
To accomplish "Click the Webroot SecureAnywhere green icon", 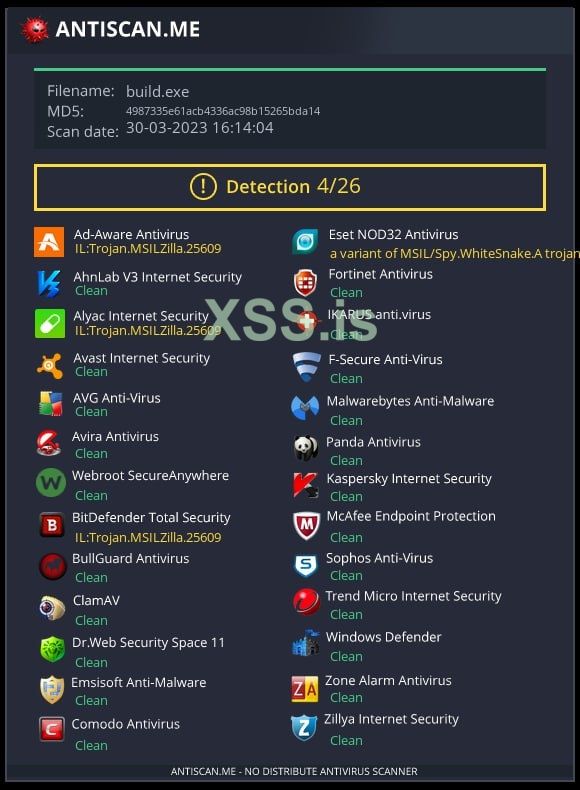I will (x=51, y=483).
